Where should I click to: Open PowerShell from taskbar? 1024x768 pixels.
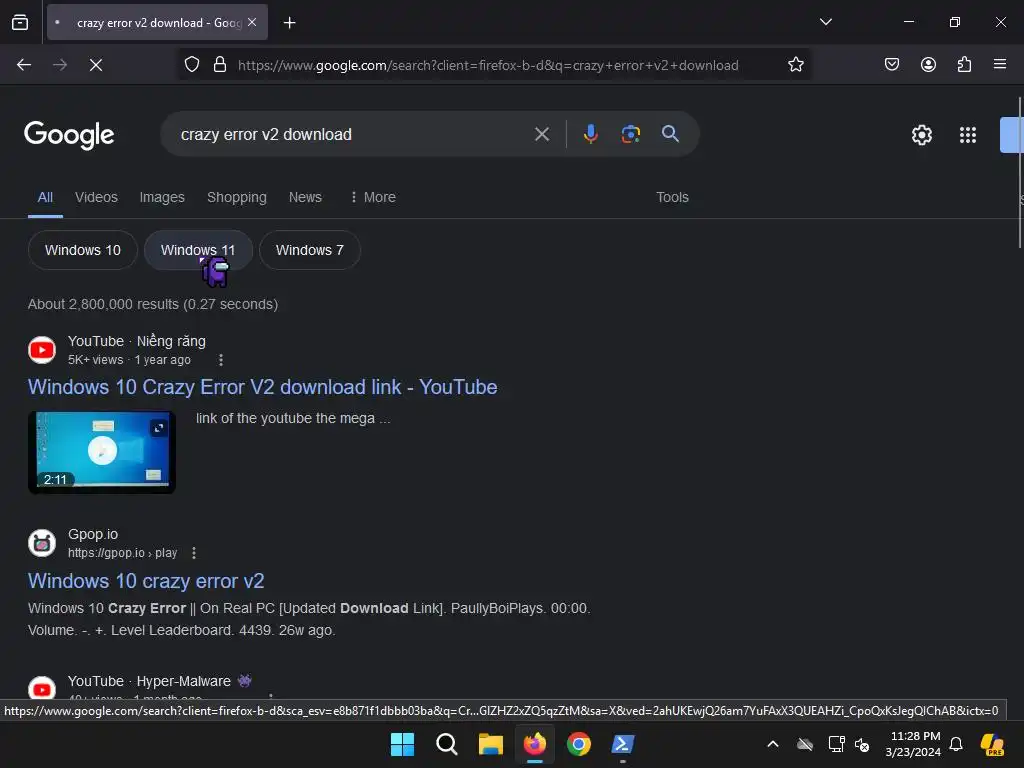point(622,744)
